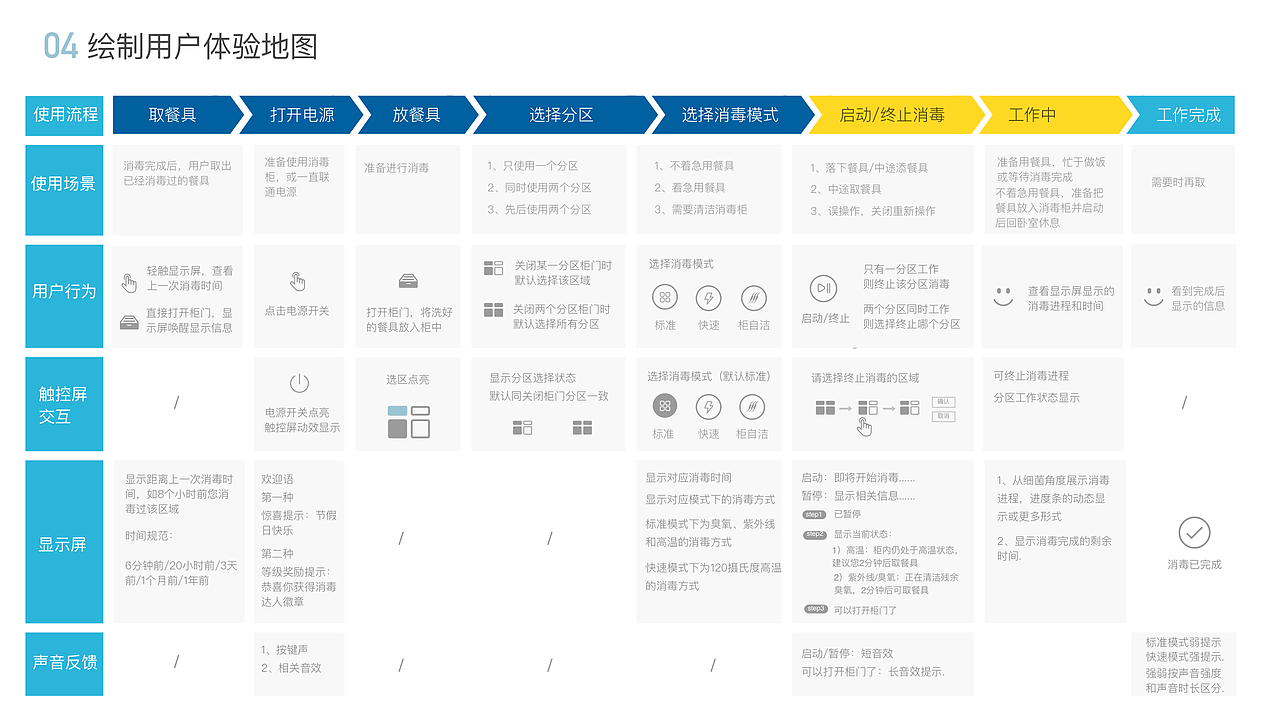
Task: Click the step1 status badge
Action: tap(815, 514)
